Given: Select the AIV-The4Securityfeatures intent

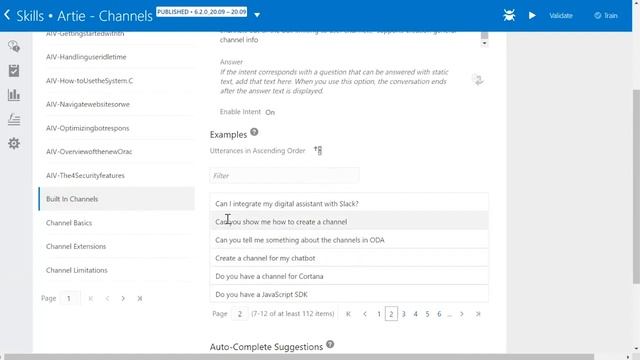Looking at the screenshot, I should (x=116, y=176).
